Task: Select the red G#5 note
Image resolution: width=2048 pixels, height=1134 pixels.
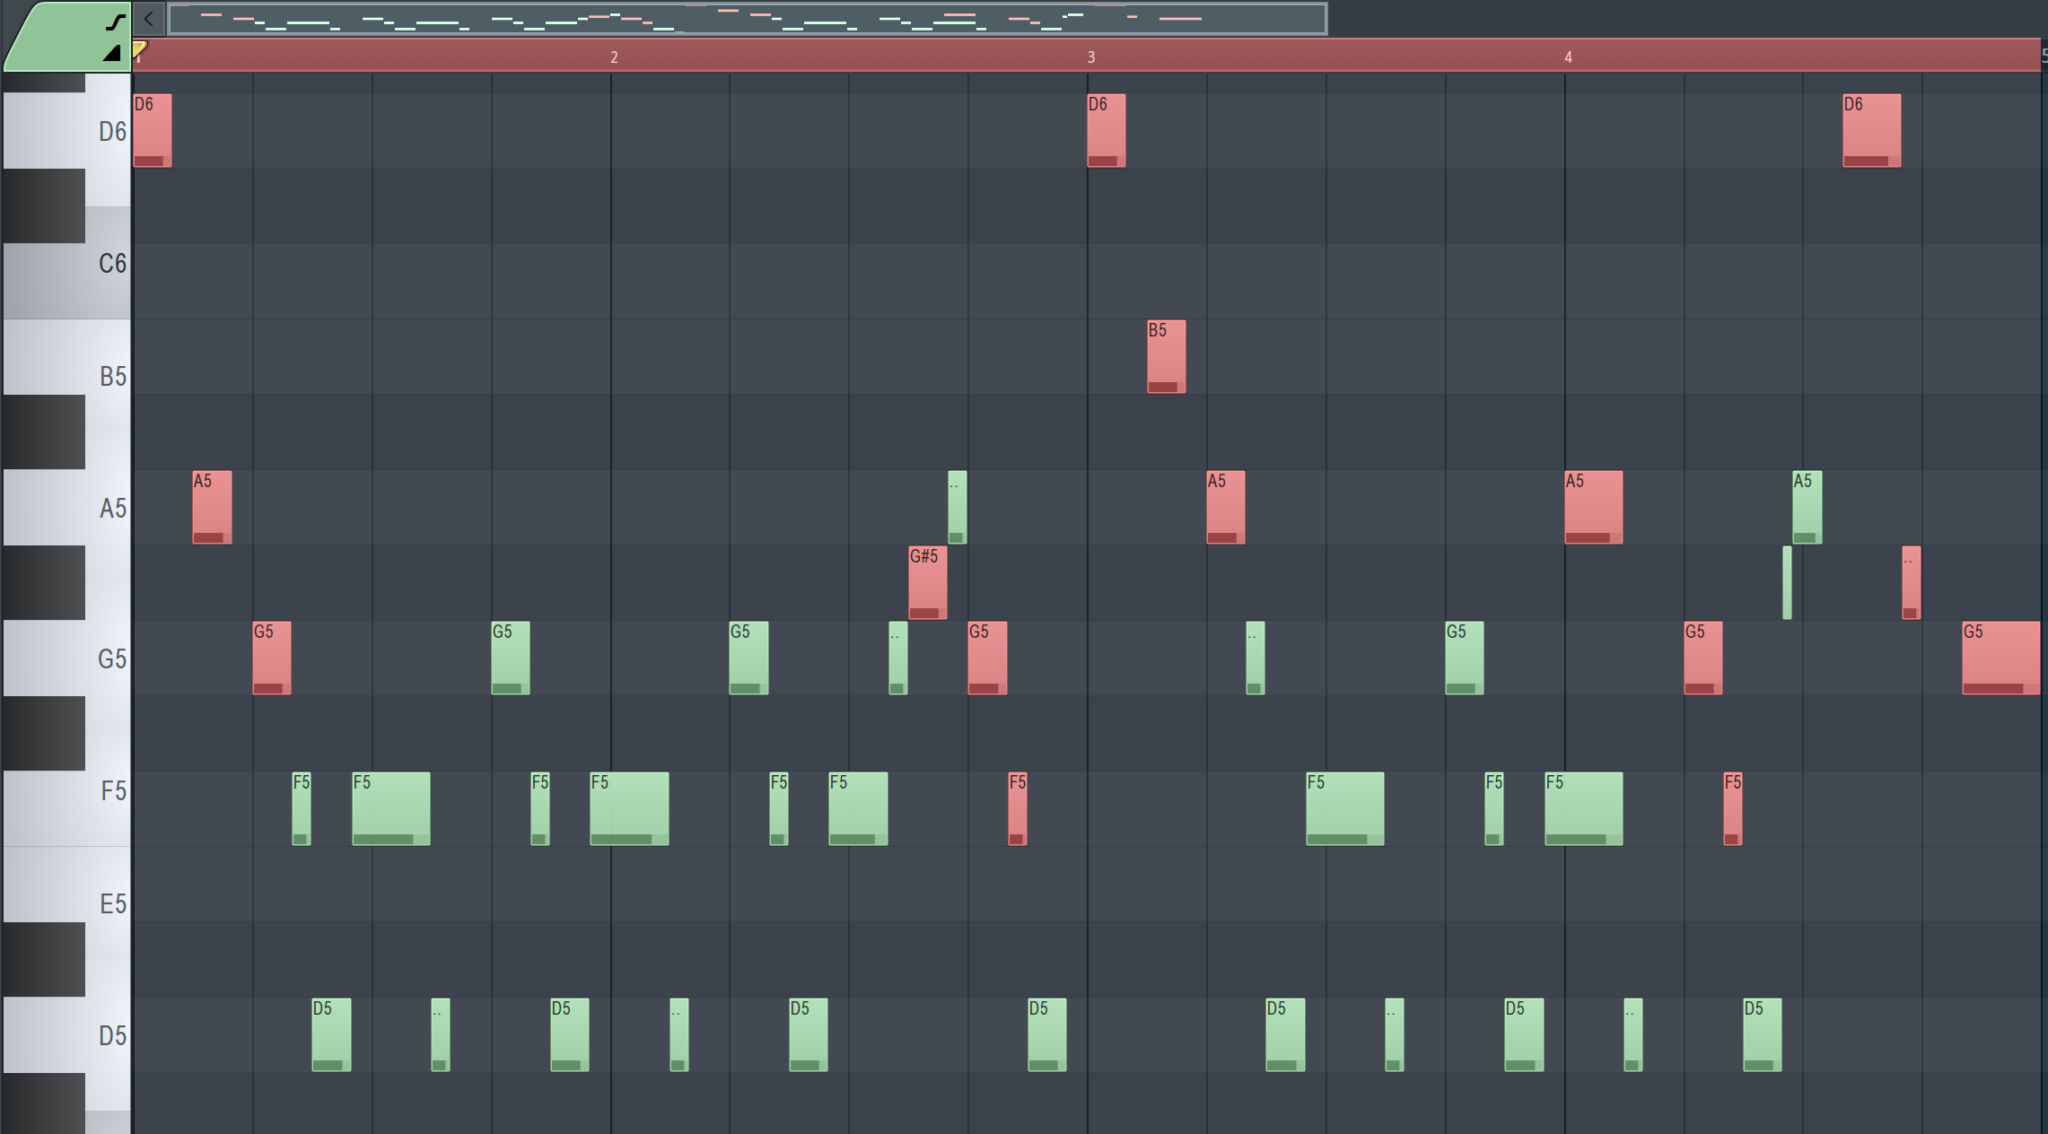Action: [925, 583]
